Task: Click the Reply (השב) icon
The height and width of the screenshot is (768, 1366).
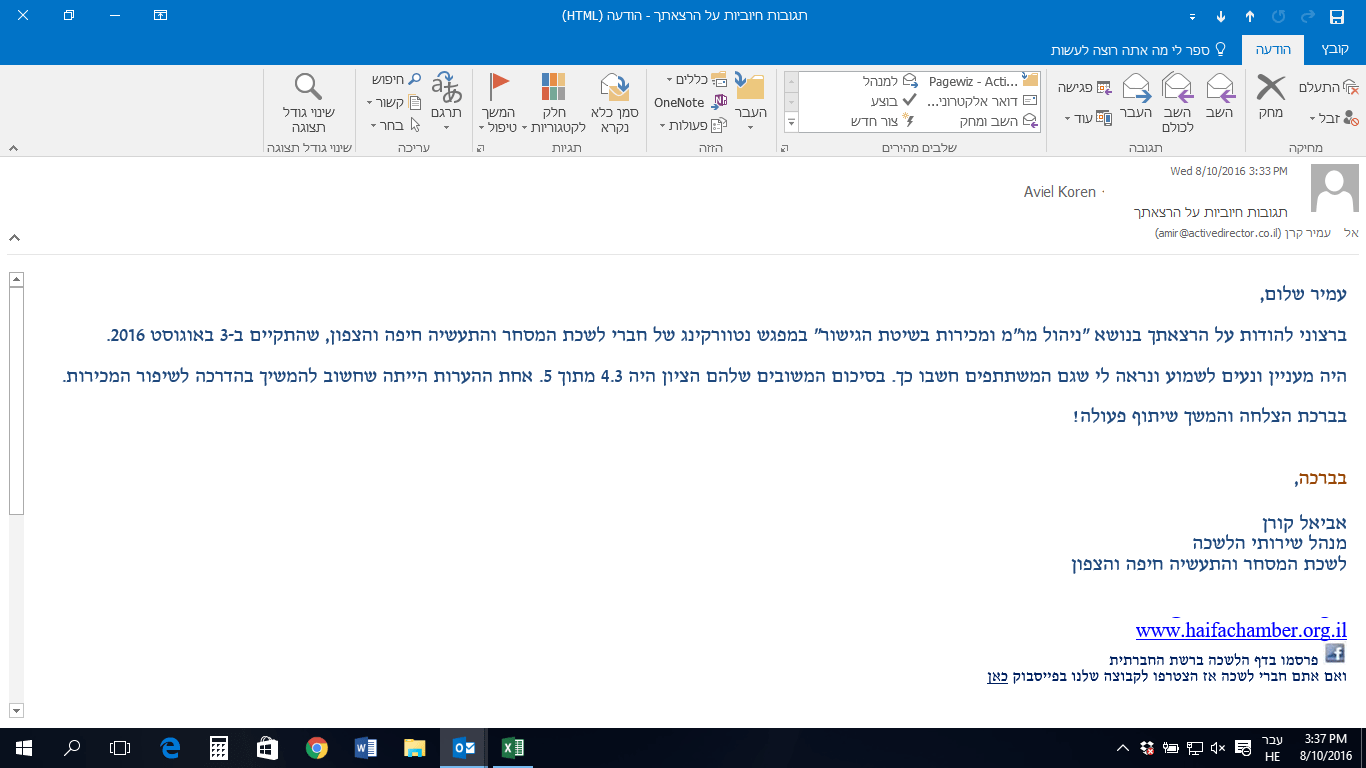Action: point(1220,90)
